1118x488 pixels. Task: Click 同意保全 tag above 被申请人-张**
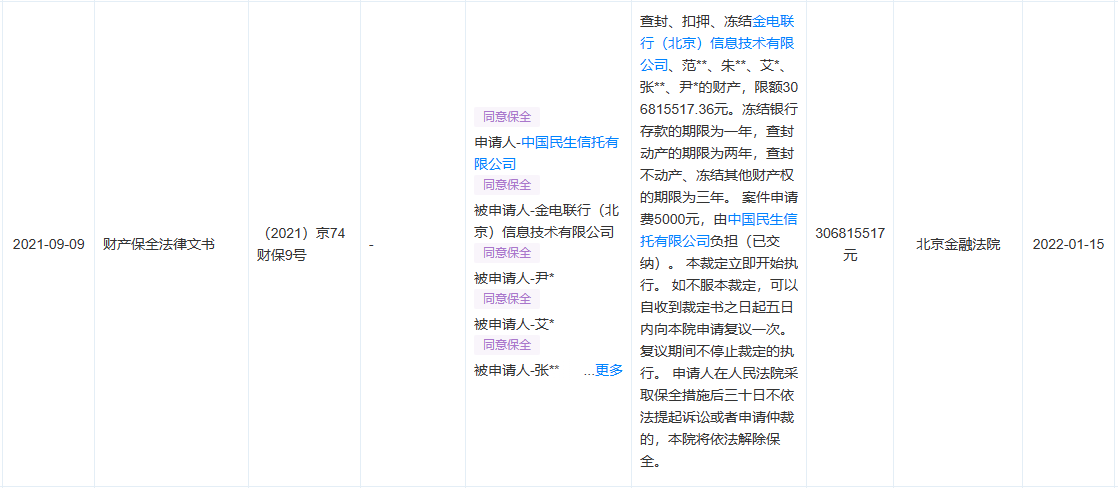[x=507, y=345]
